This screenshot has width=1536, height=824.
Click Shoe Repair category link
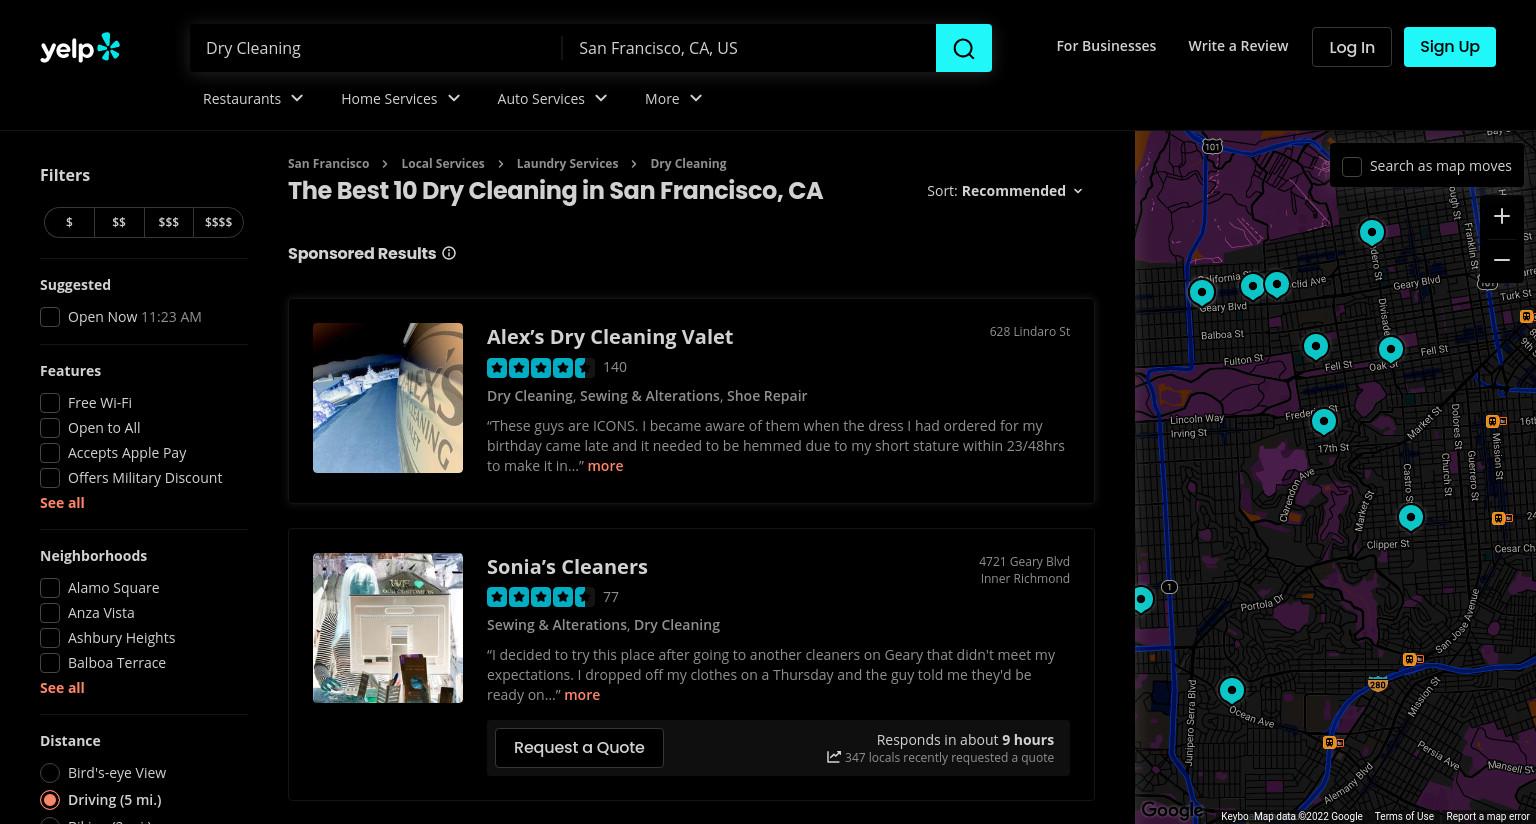[767, 396]
